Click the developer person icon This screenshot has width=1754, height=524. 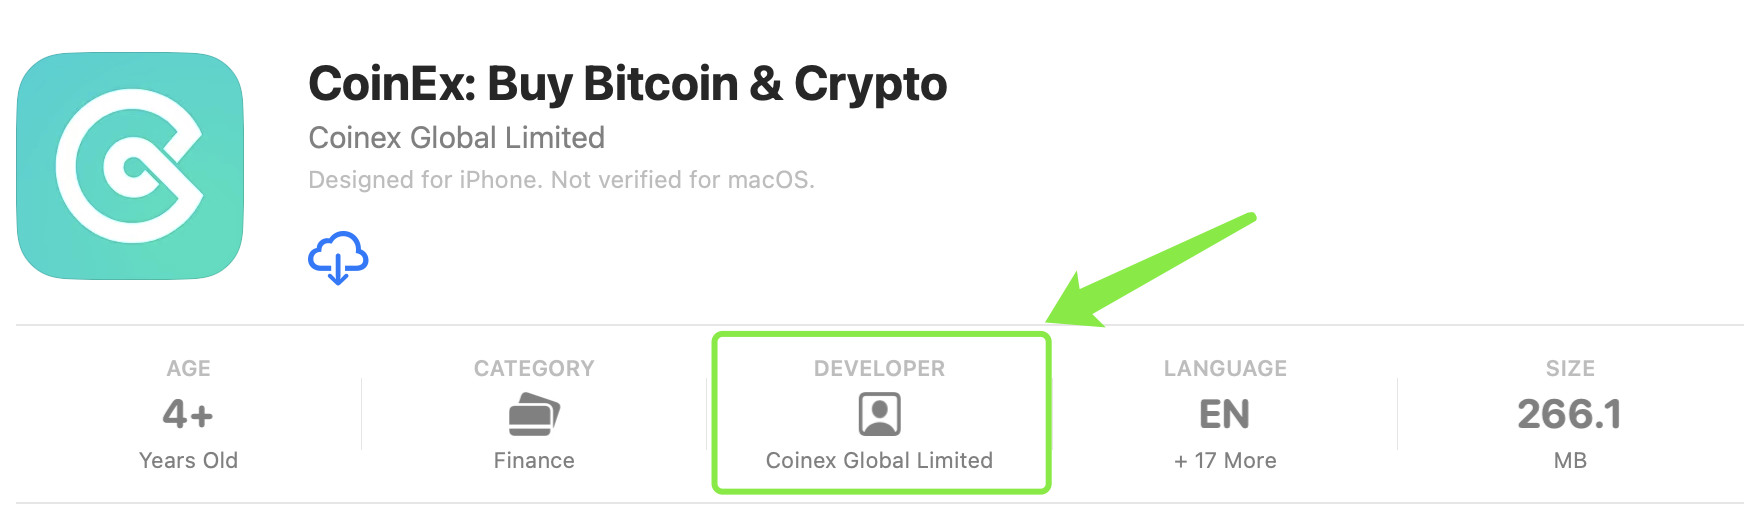[x=880, y=414]
